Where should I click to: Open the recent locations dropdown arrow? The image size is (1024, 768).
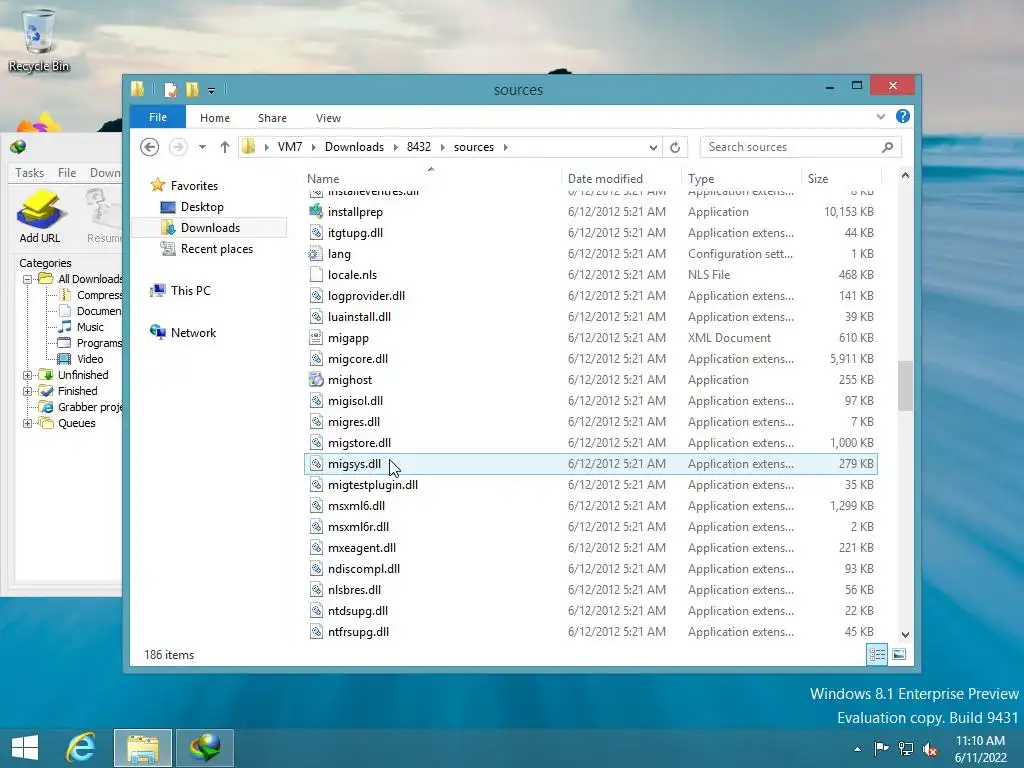click(x=202, y=147)
